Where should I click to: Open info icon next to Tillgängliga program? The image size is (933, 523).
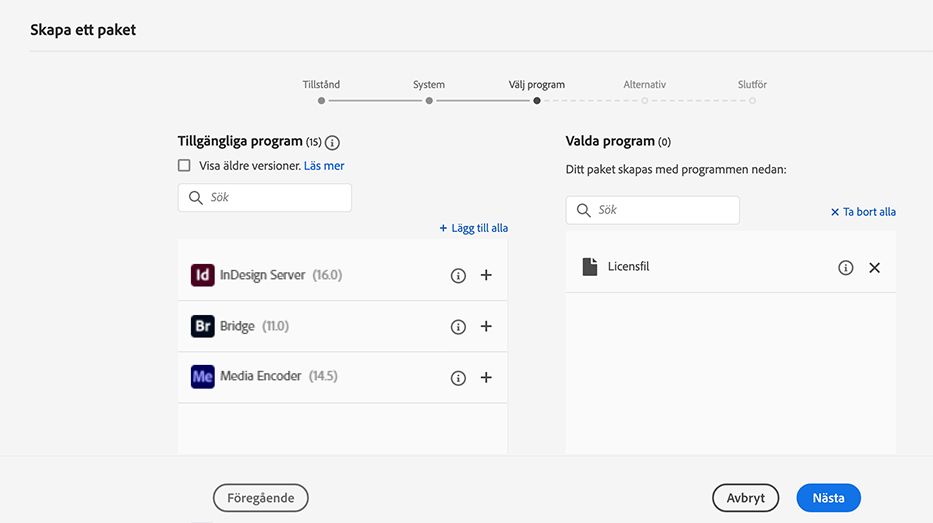click(332, 143)
